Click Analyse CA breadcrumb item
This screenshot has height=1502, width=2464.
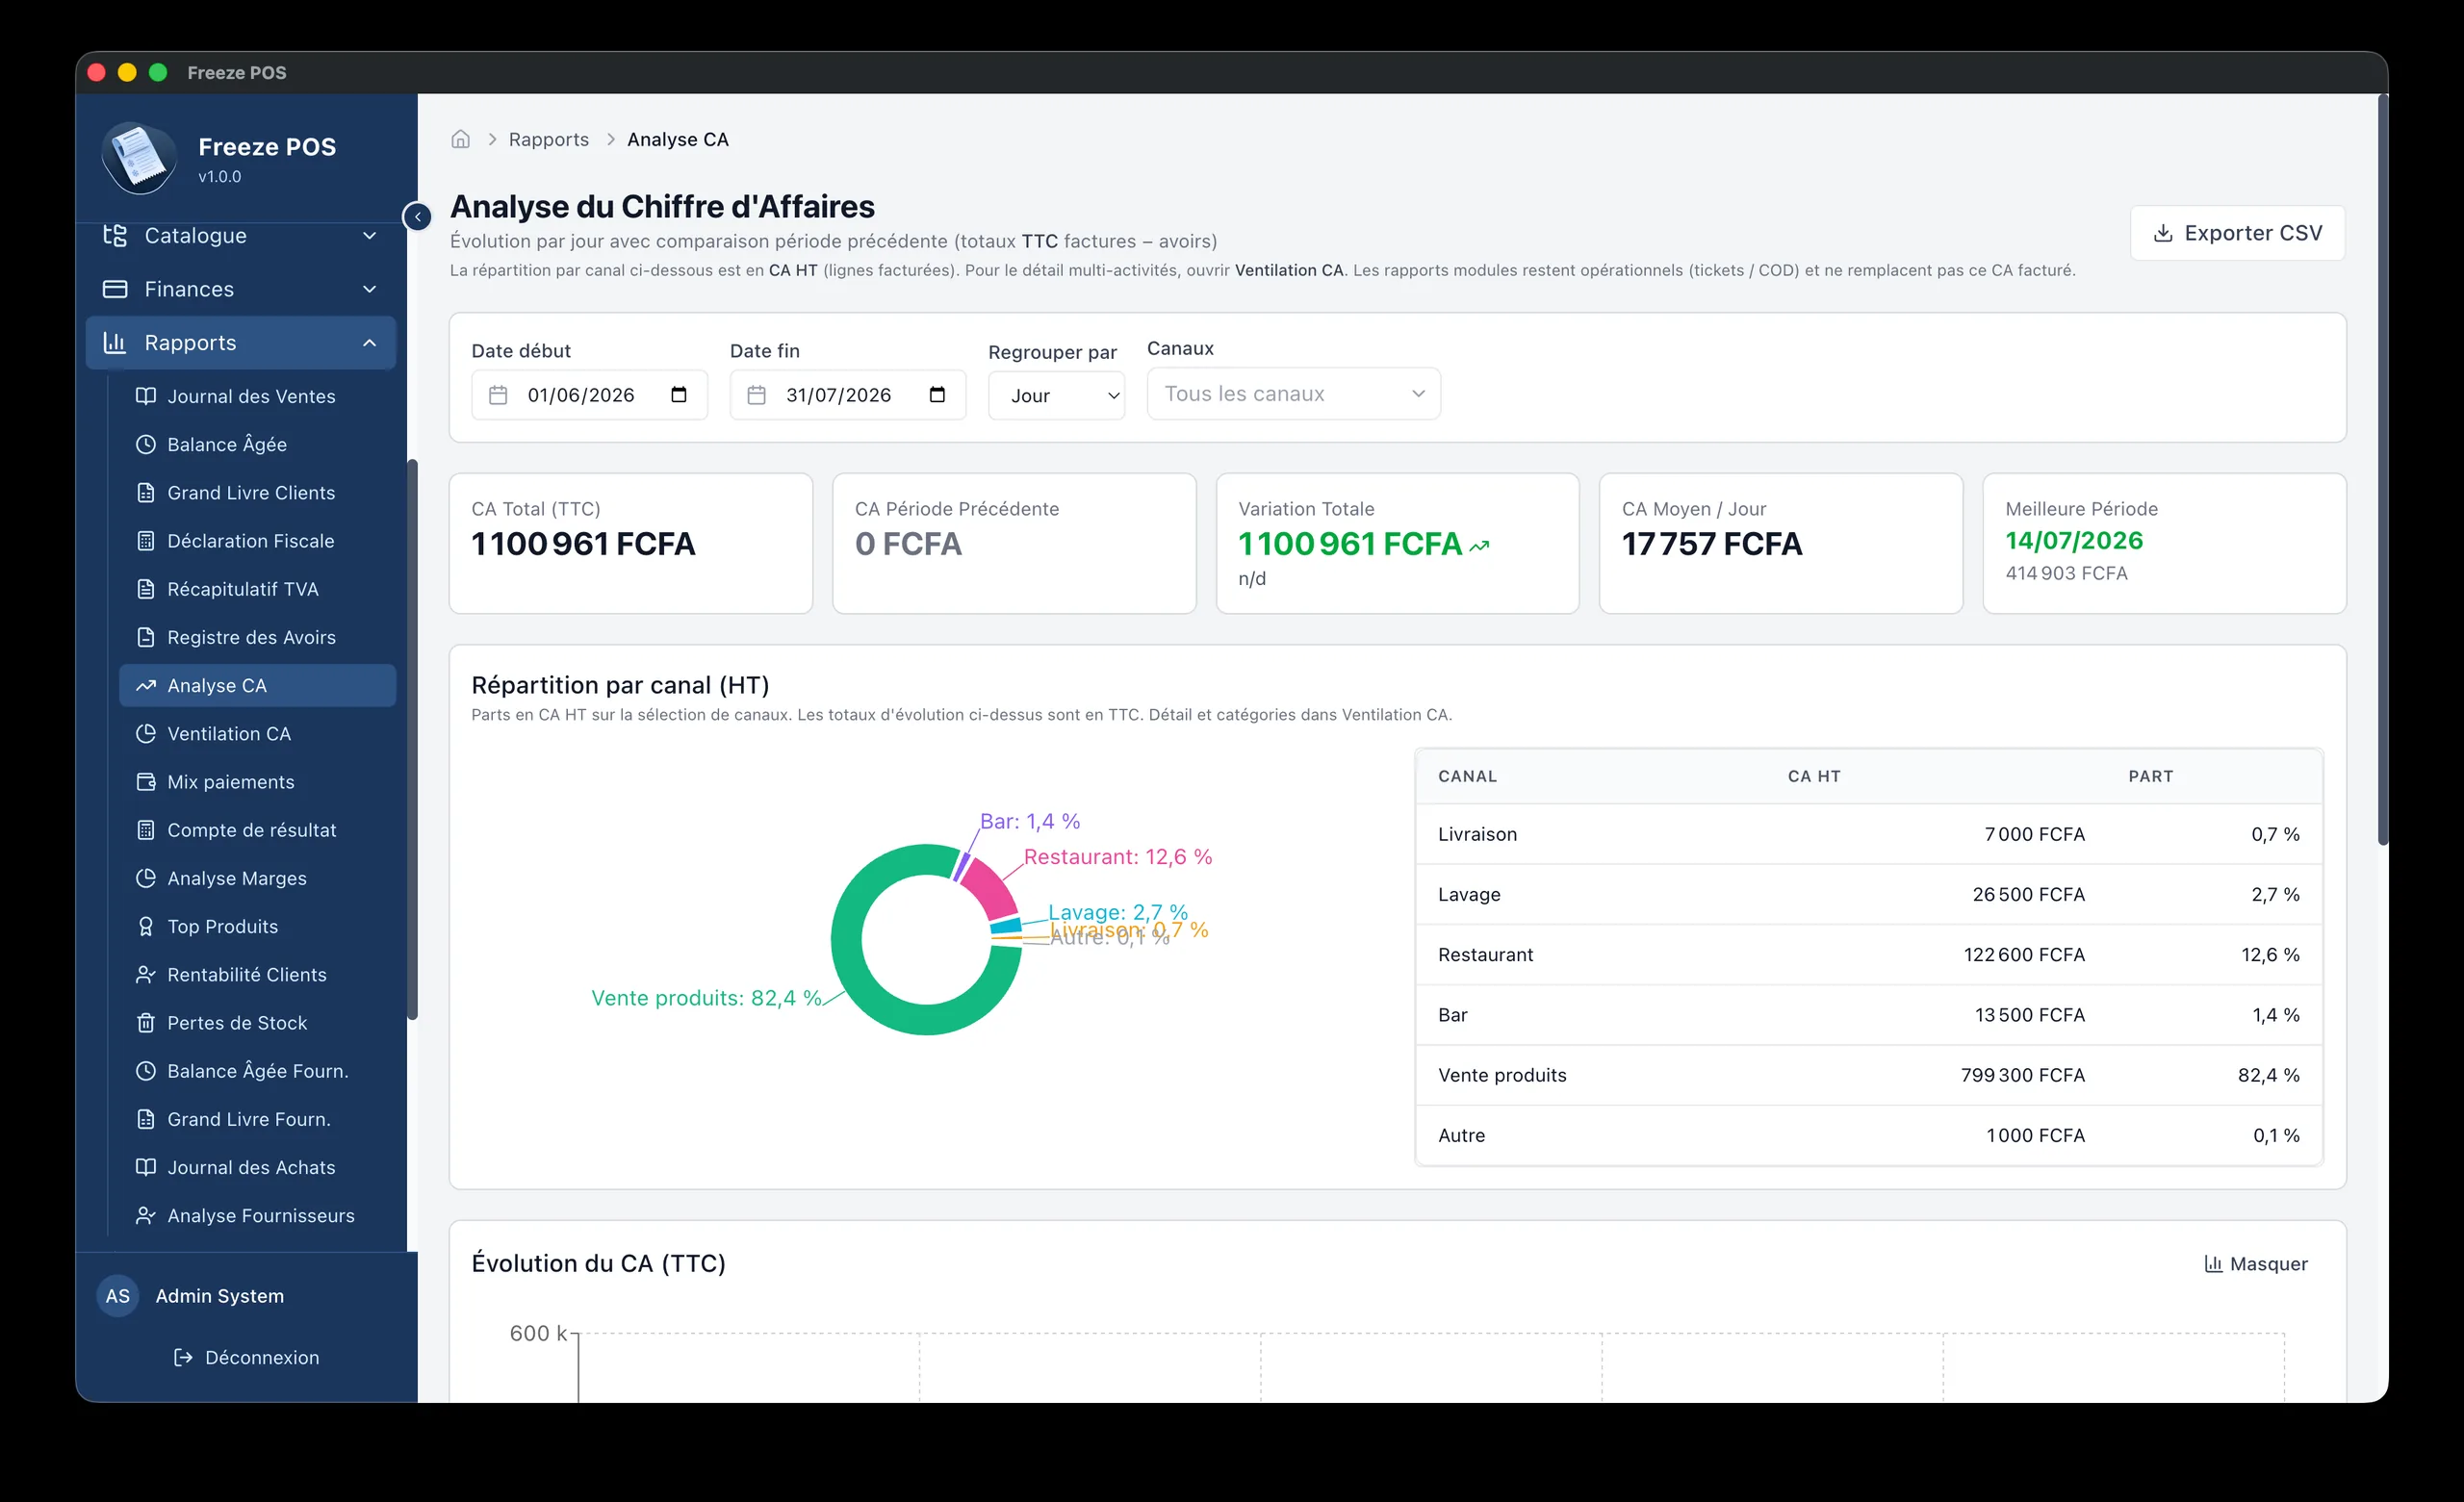[677, 139]
